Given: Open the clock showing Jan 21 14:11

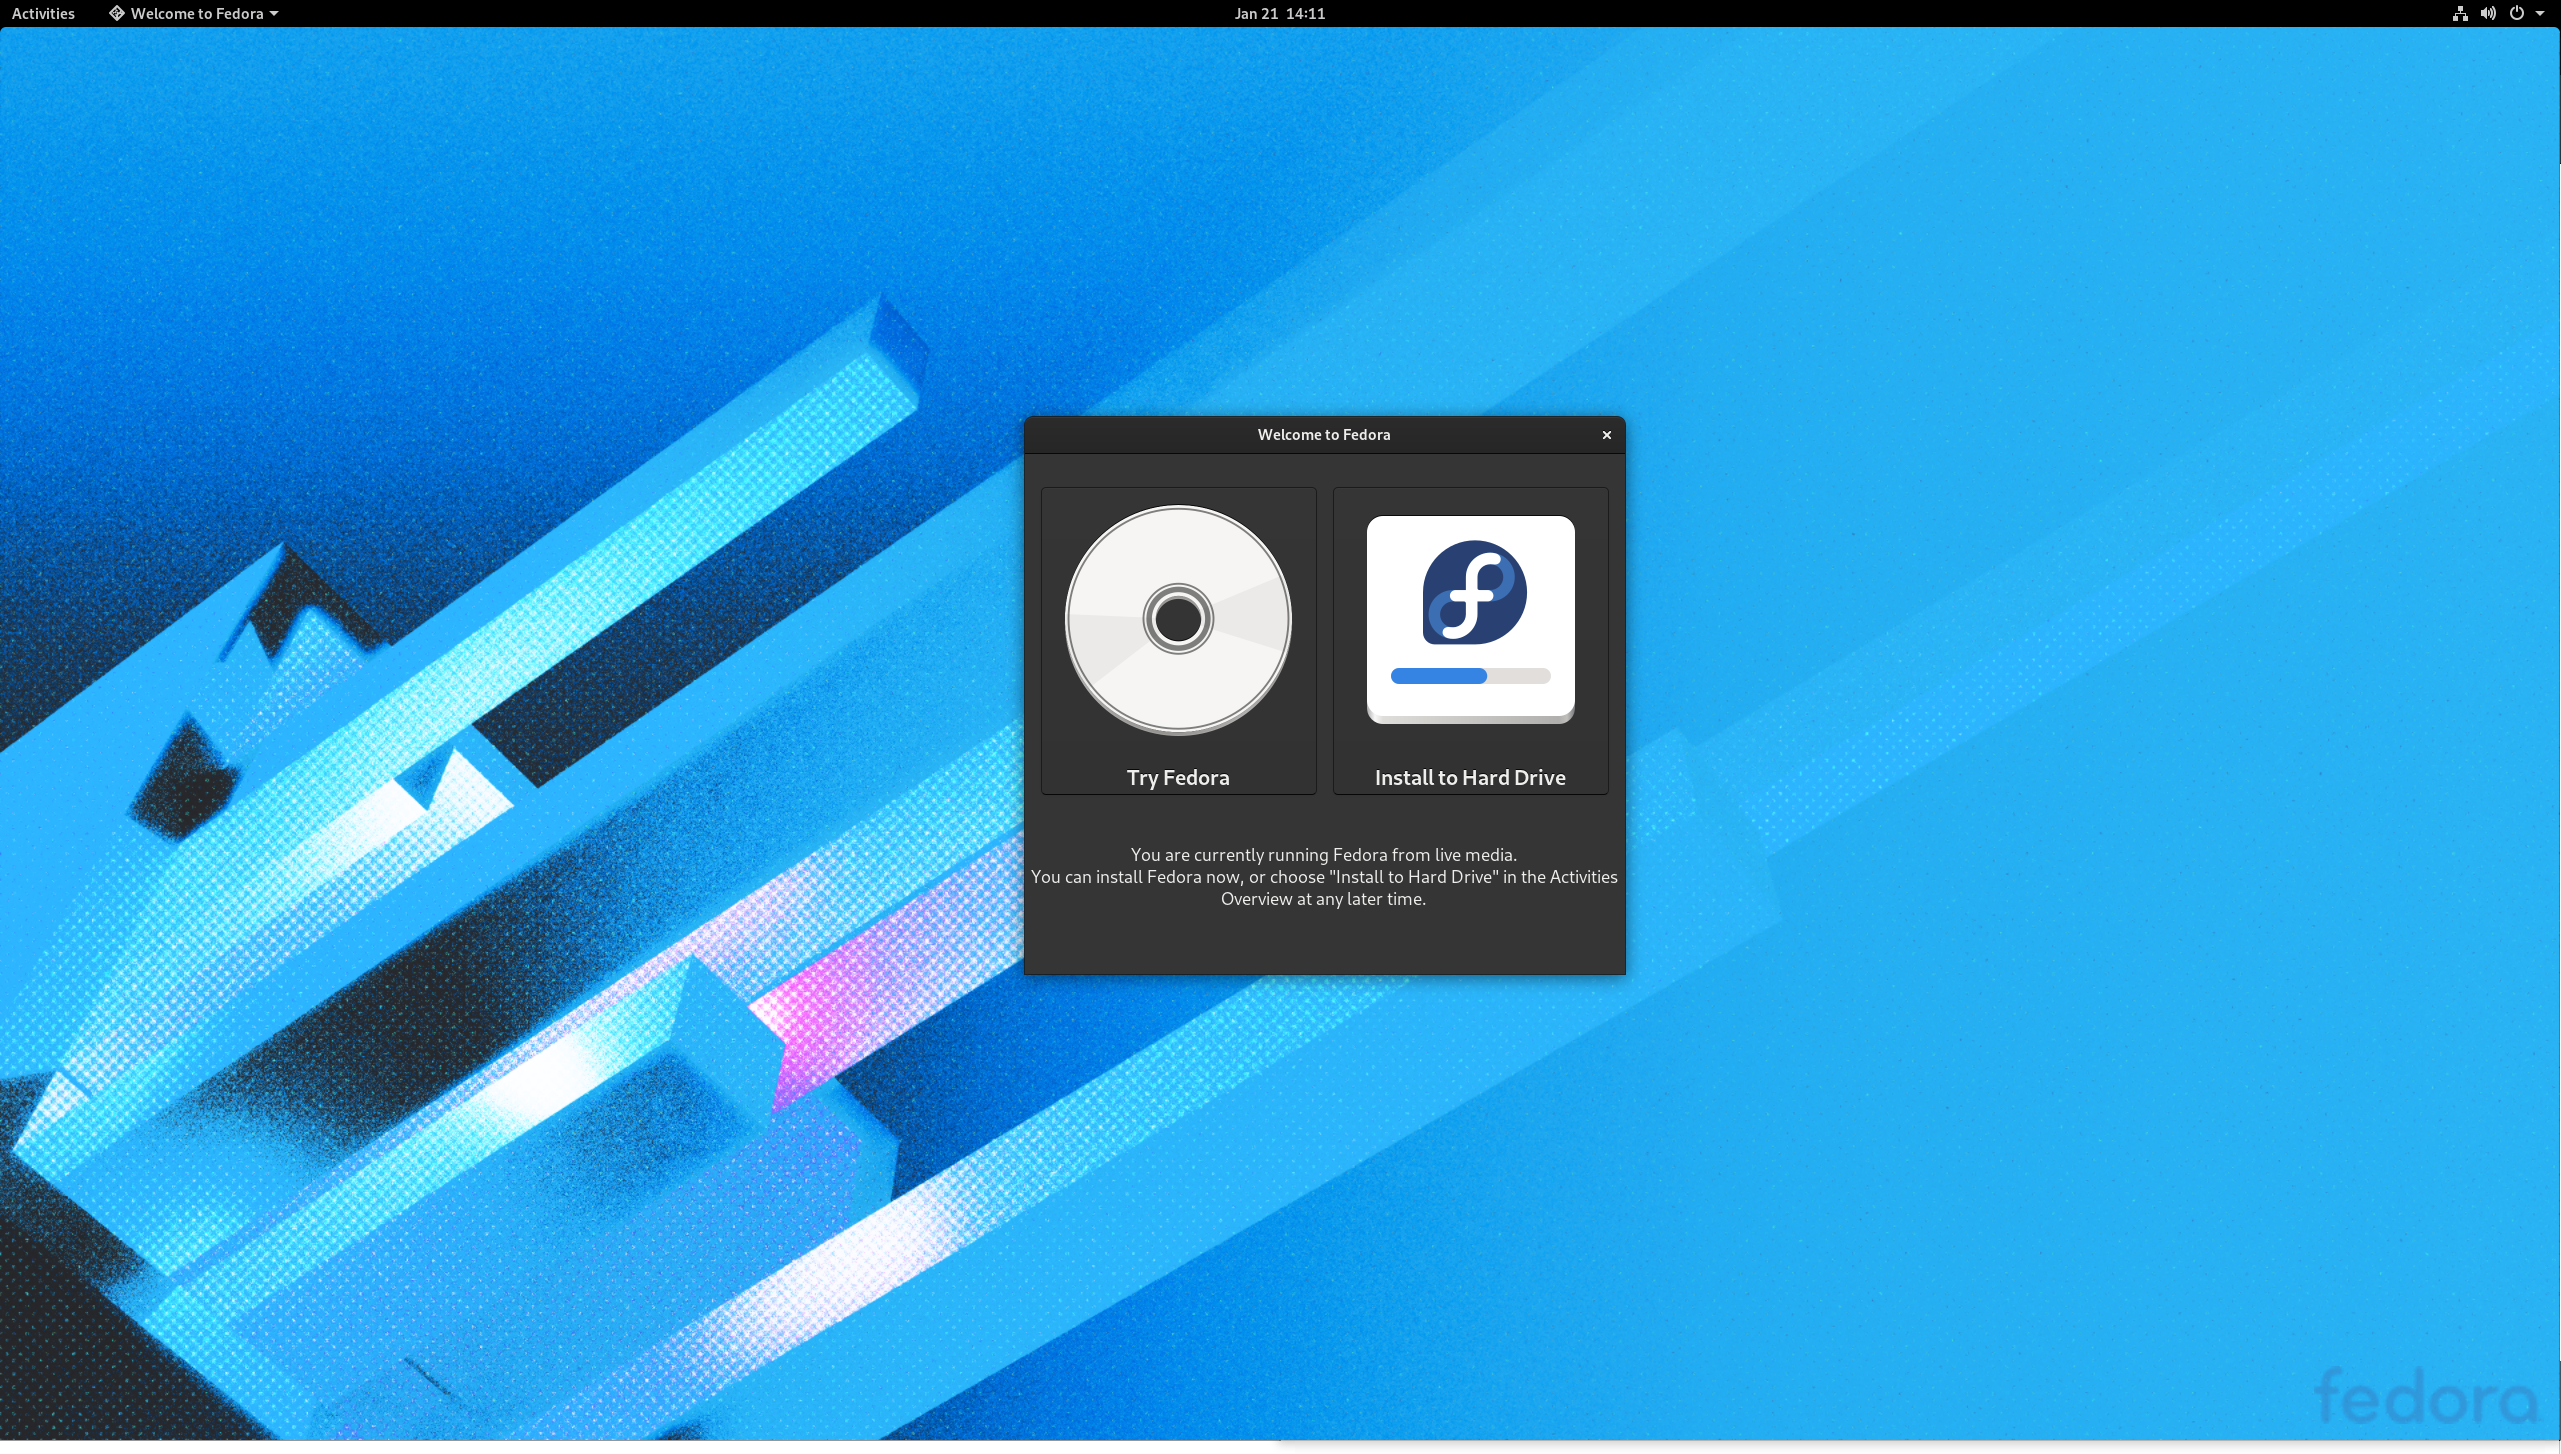Looking at the screenshot, I should (x=1279, y=13).
